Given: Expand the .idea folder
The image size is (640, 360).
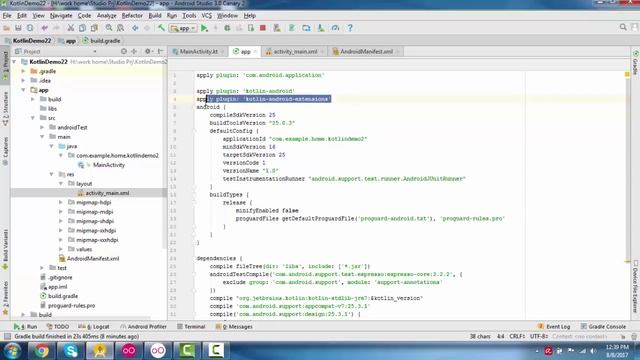Looking at the screenshot, I should (x=23, y=81).
